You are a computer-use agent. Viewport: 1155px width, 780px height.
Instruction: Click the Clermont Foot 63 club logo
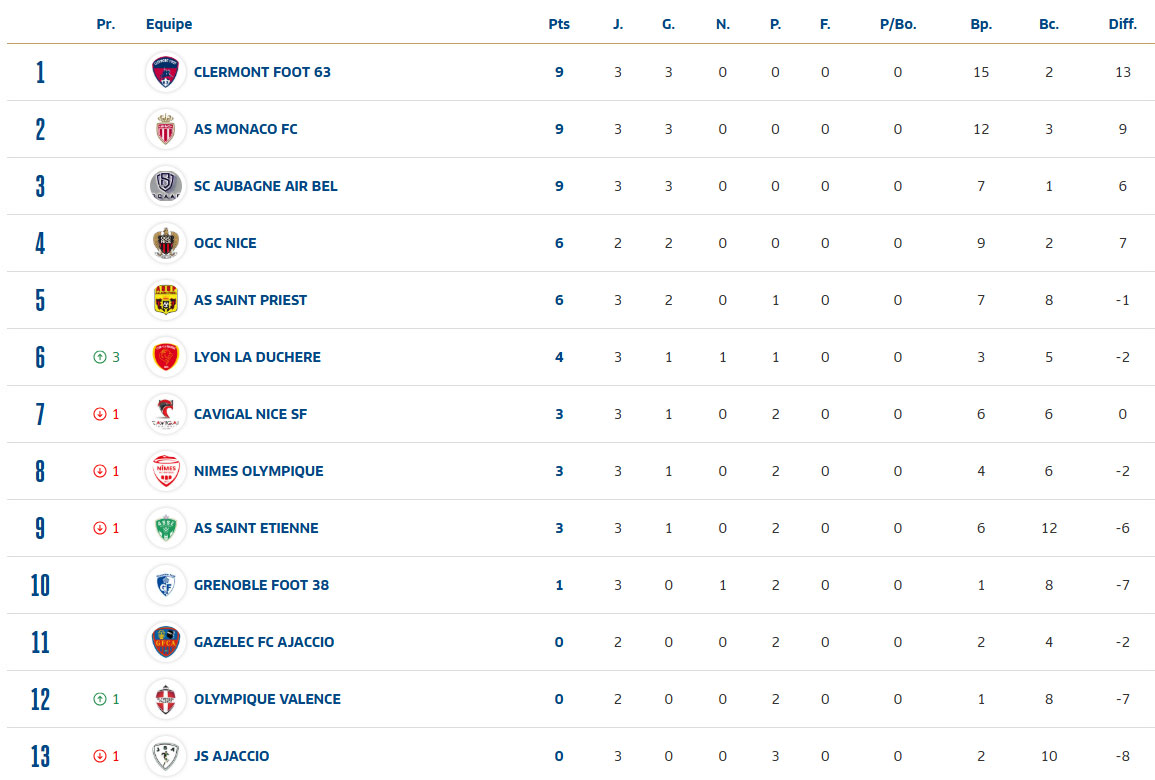(165, 72)
